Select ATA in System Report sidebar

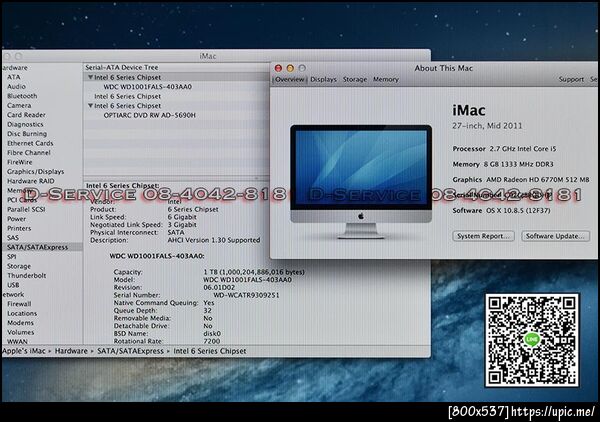click(x=14, y=77)
